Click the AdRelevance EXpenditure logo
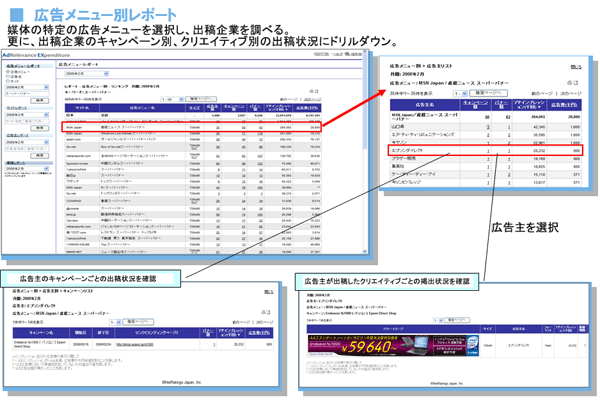This screenshot has height=409, width=600. (36, 55)
